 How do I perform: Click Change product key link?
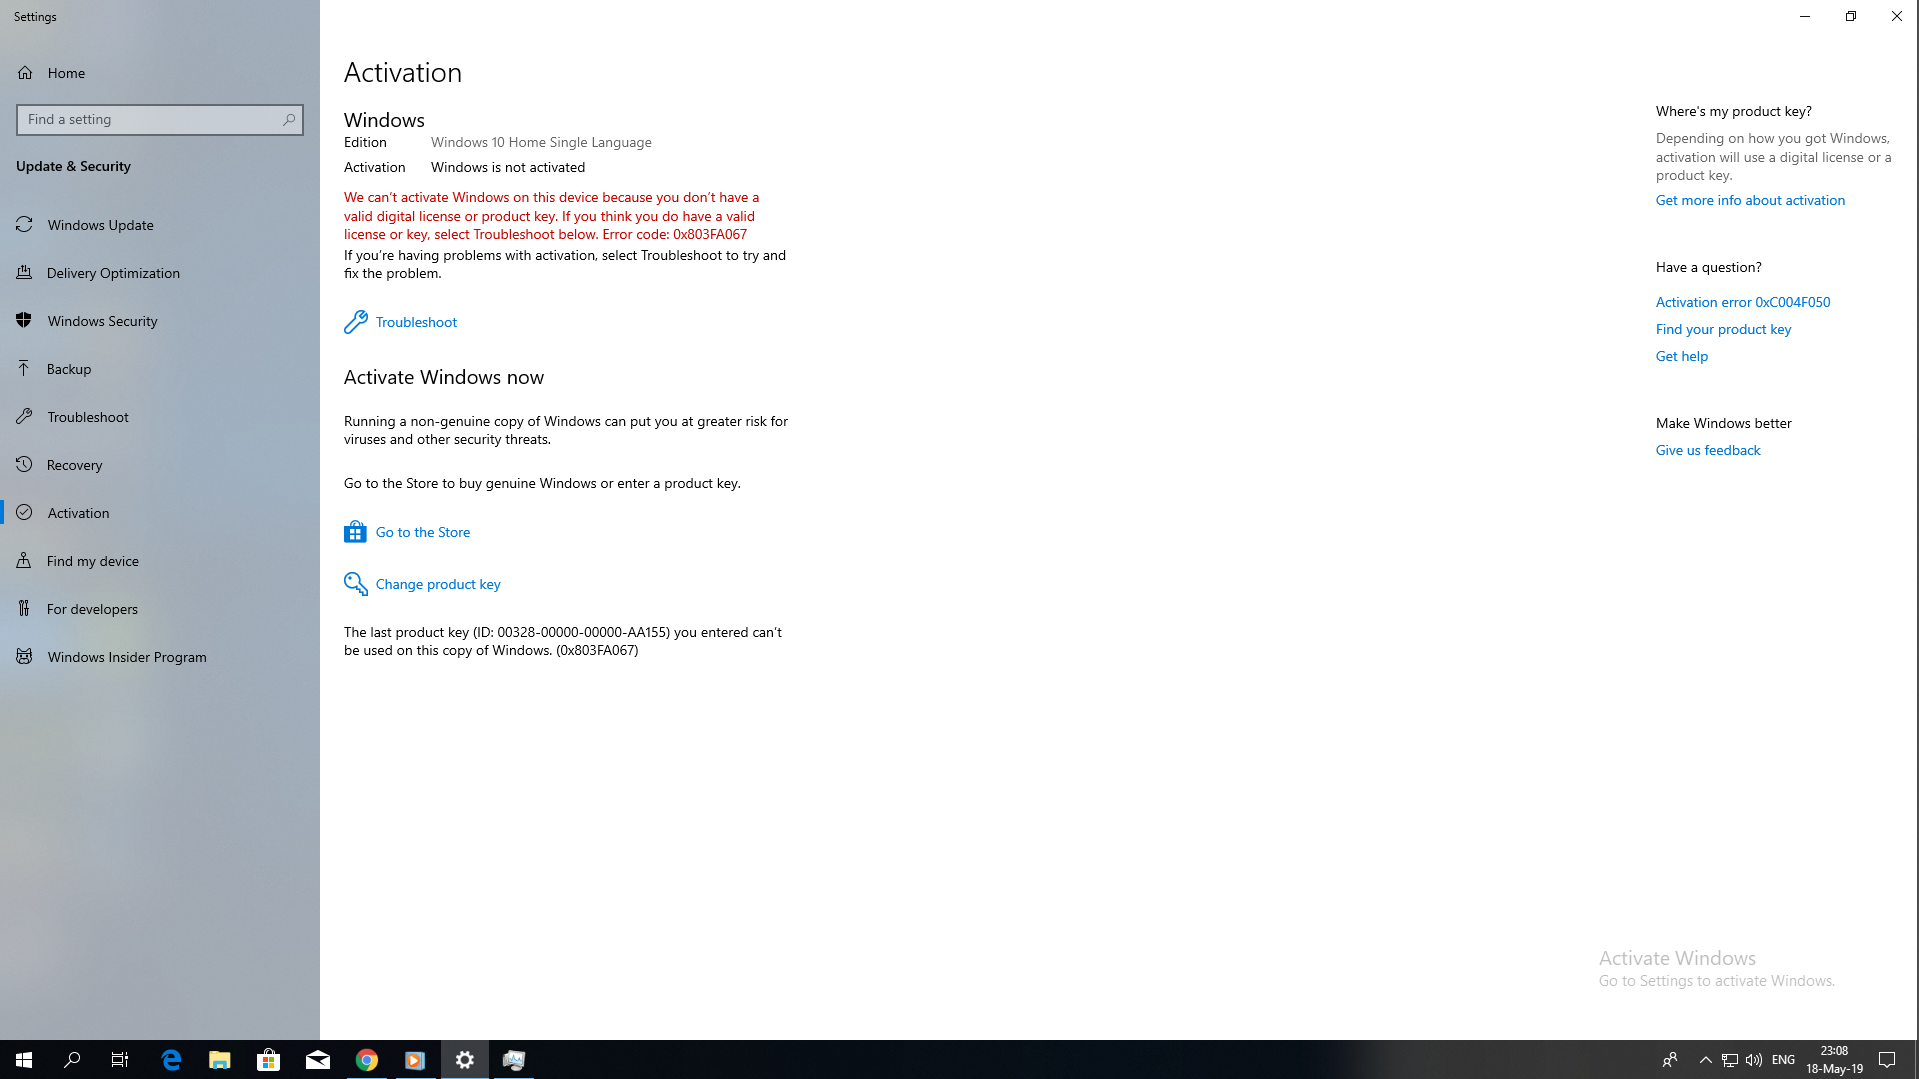(x=438, y=584)
